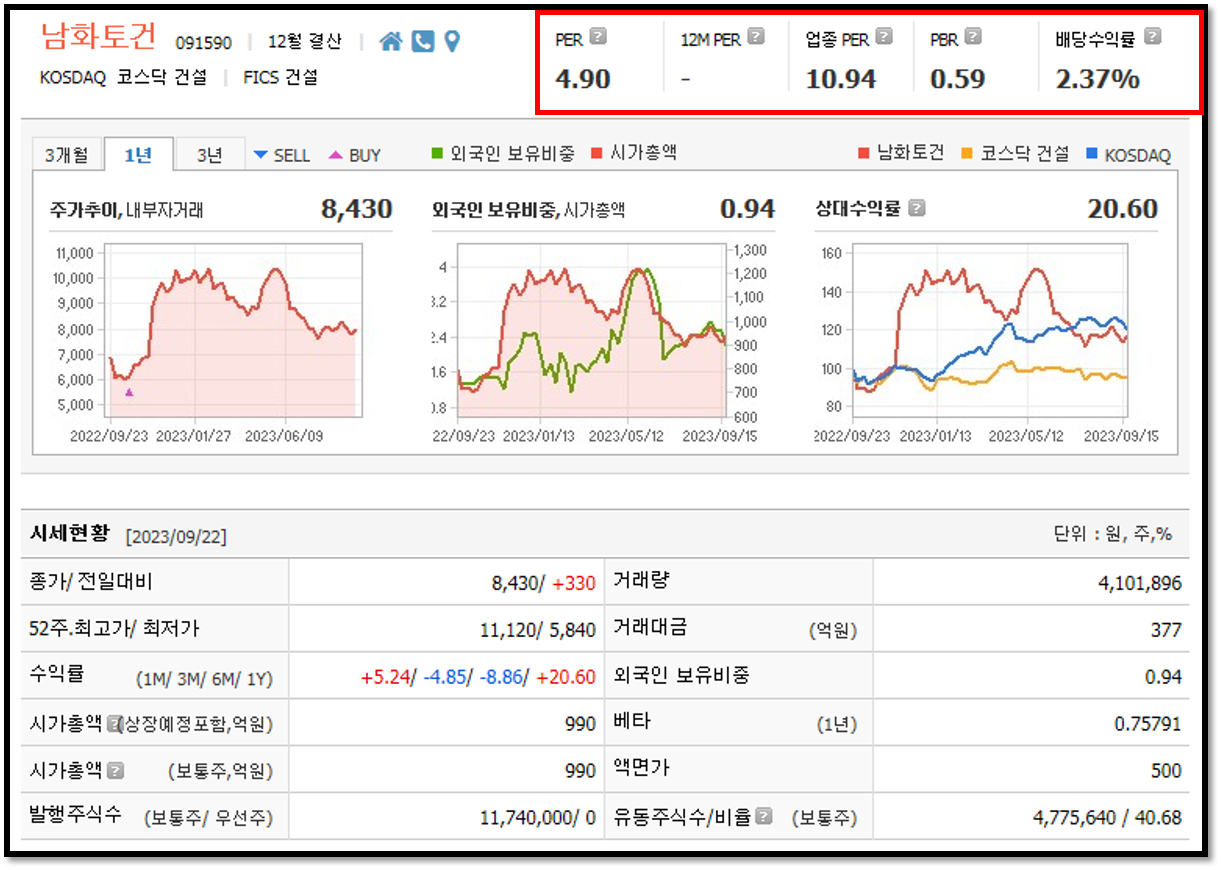Open the help icon beside 상대수익률 chart title

pyautogui.click(x=917, y=209)
